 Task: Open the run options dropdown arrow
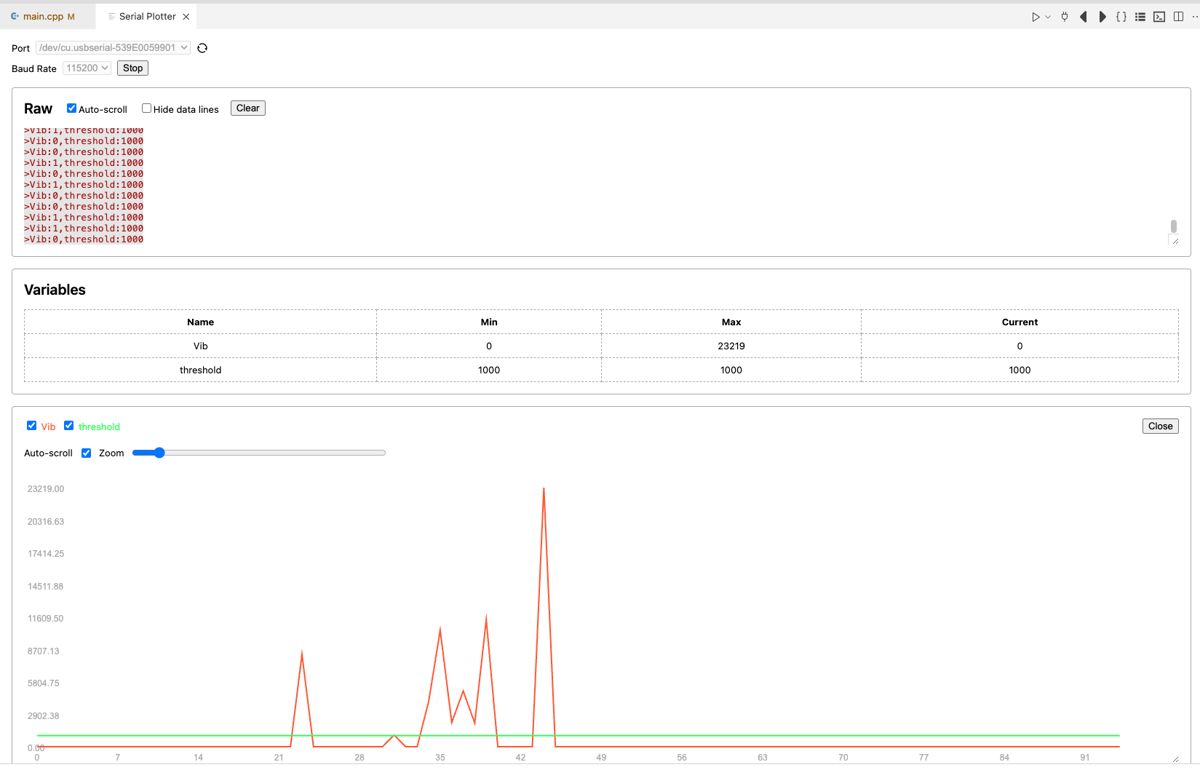click(1048, 17)
